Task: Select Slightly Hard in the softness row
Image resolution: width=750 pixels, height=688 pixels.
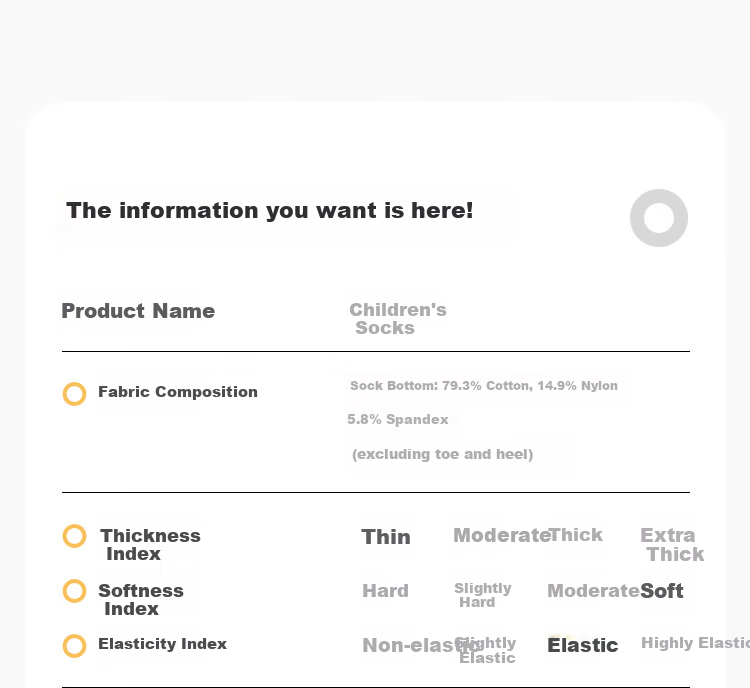Action: [483, 595]
